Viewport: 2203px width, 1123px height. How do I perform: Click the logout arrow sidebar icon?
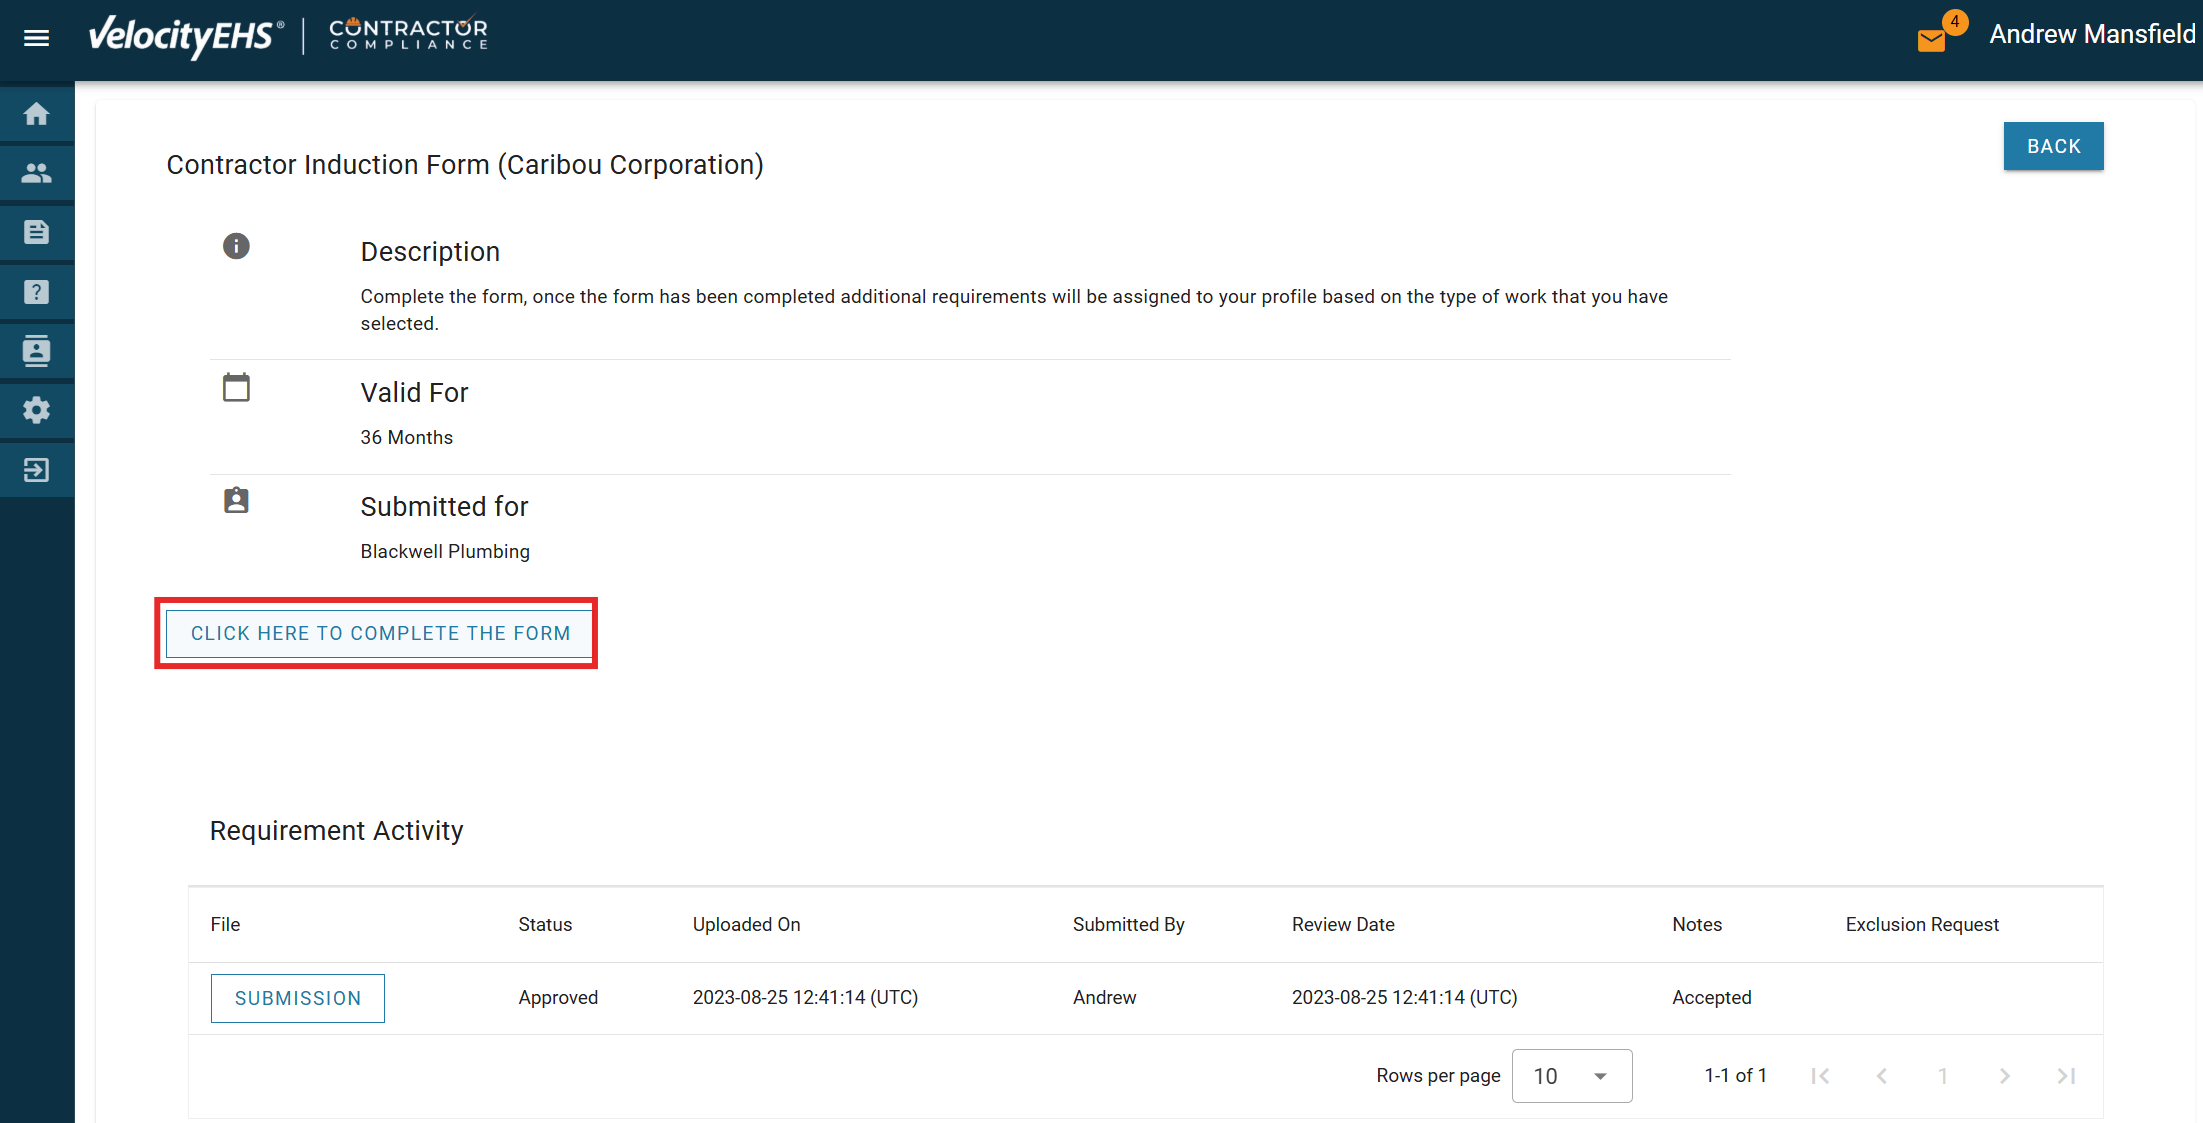click(x=36, y=470)
